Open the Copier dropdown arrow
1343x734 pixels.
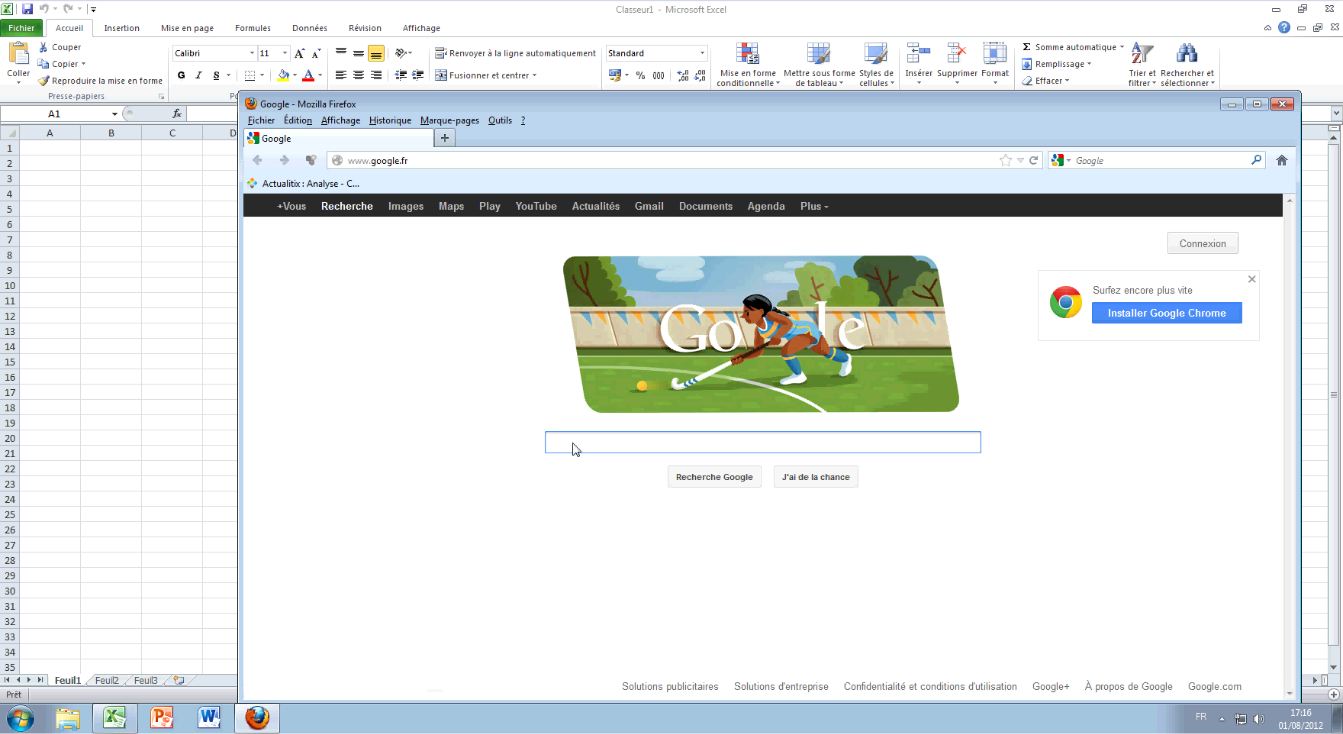[x=83, y=64]
